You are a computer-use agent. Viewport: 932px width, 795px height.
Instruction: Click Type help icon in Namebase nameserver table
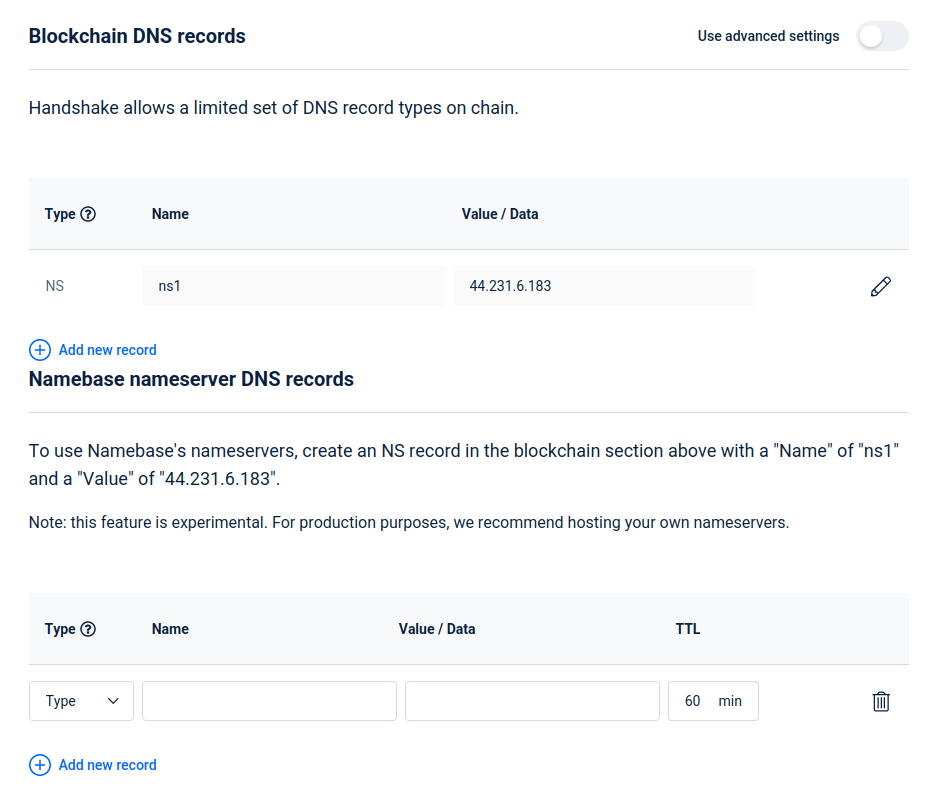coord(88,629)
